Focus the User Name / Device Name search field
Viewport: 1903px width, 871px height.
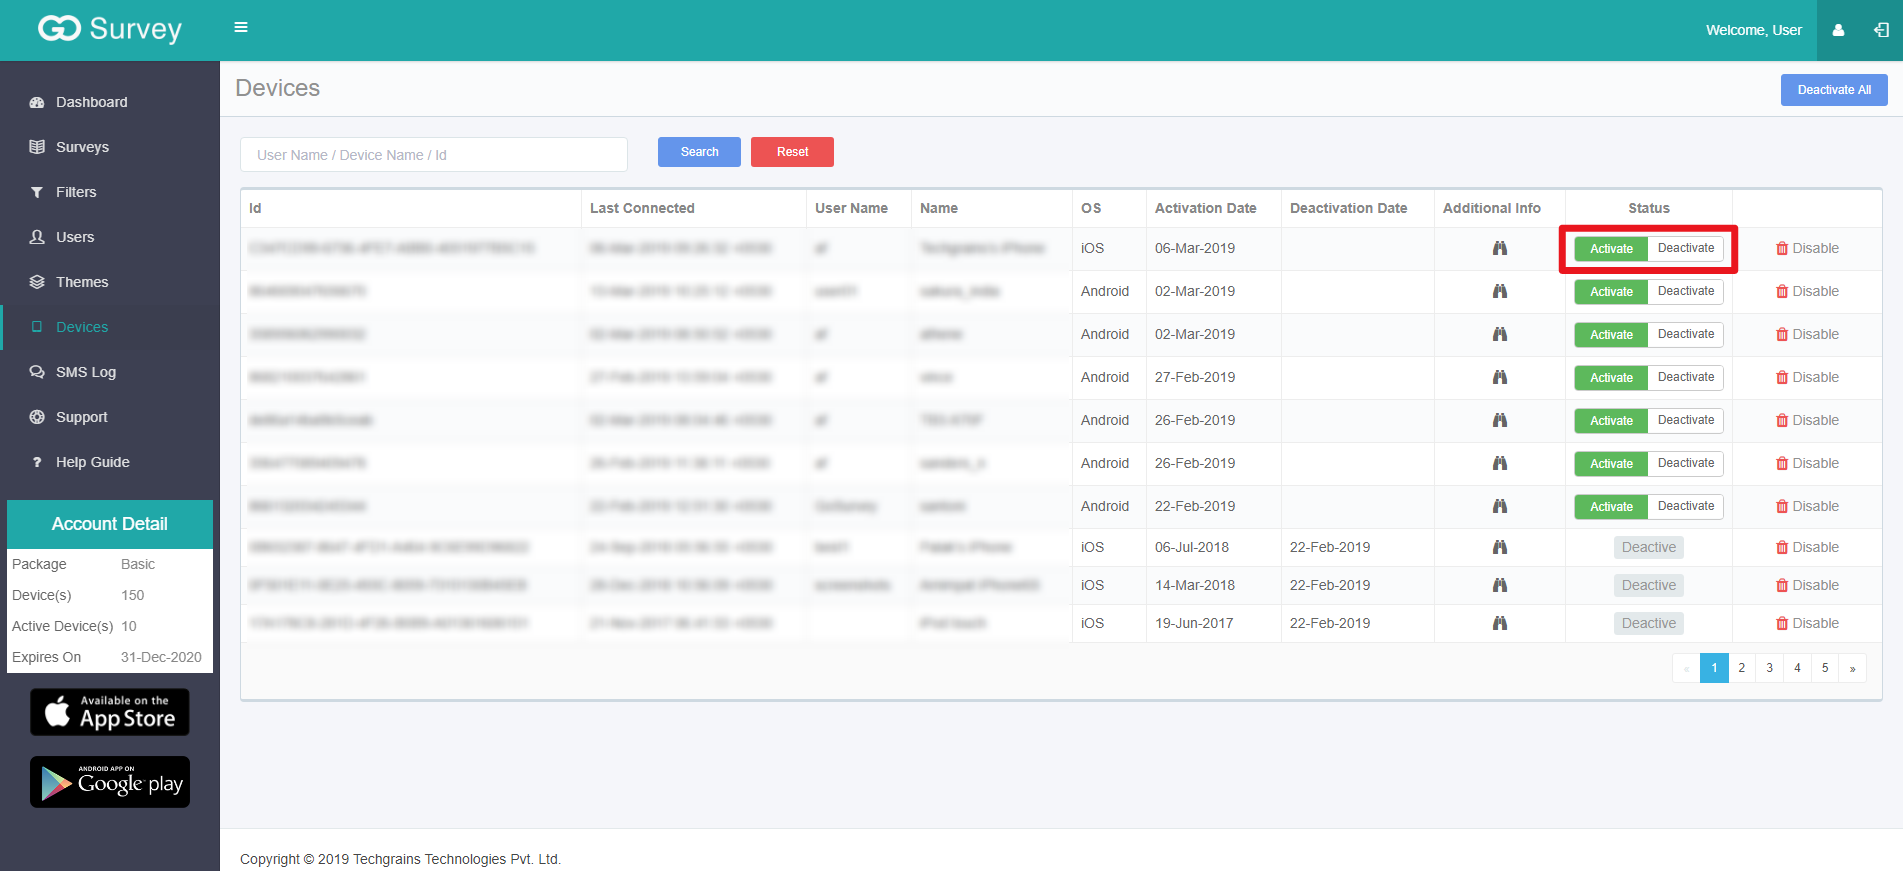coord(434,155)
